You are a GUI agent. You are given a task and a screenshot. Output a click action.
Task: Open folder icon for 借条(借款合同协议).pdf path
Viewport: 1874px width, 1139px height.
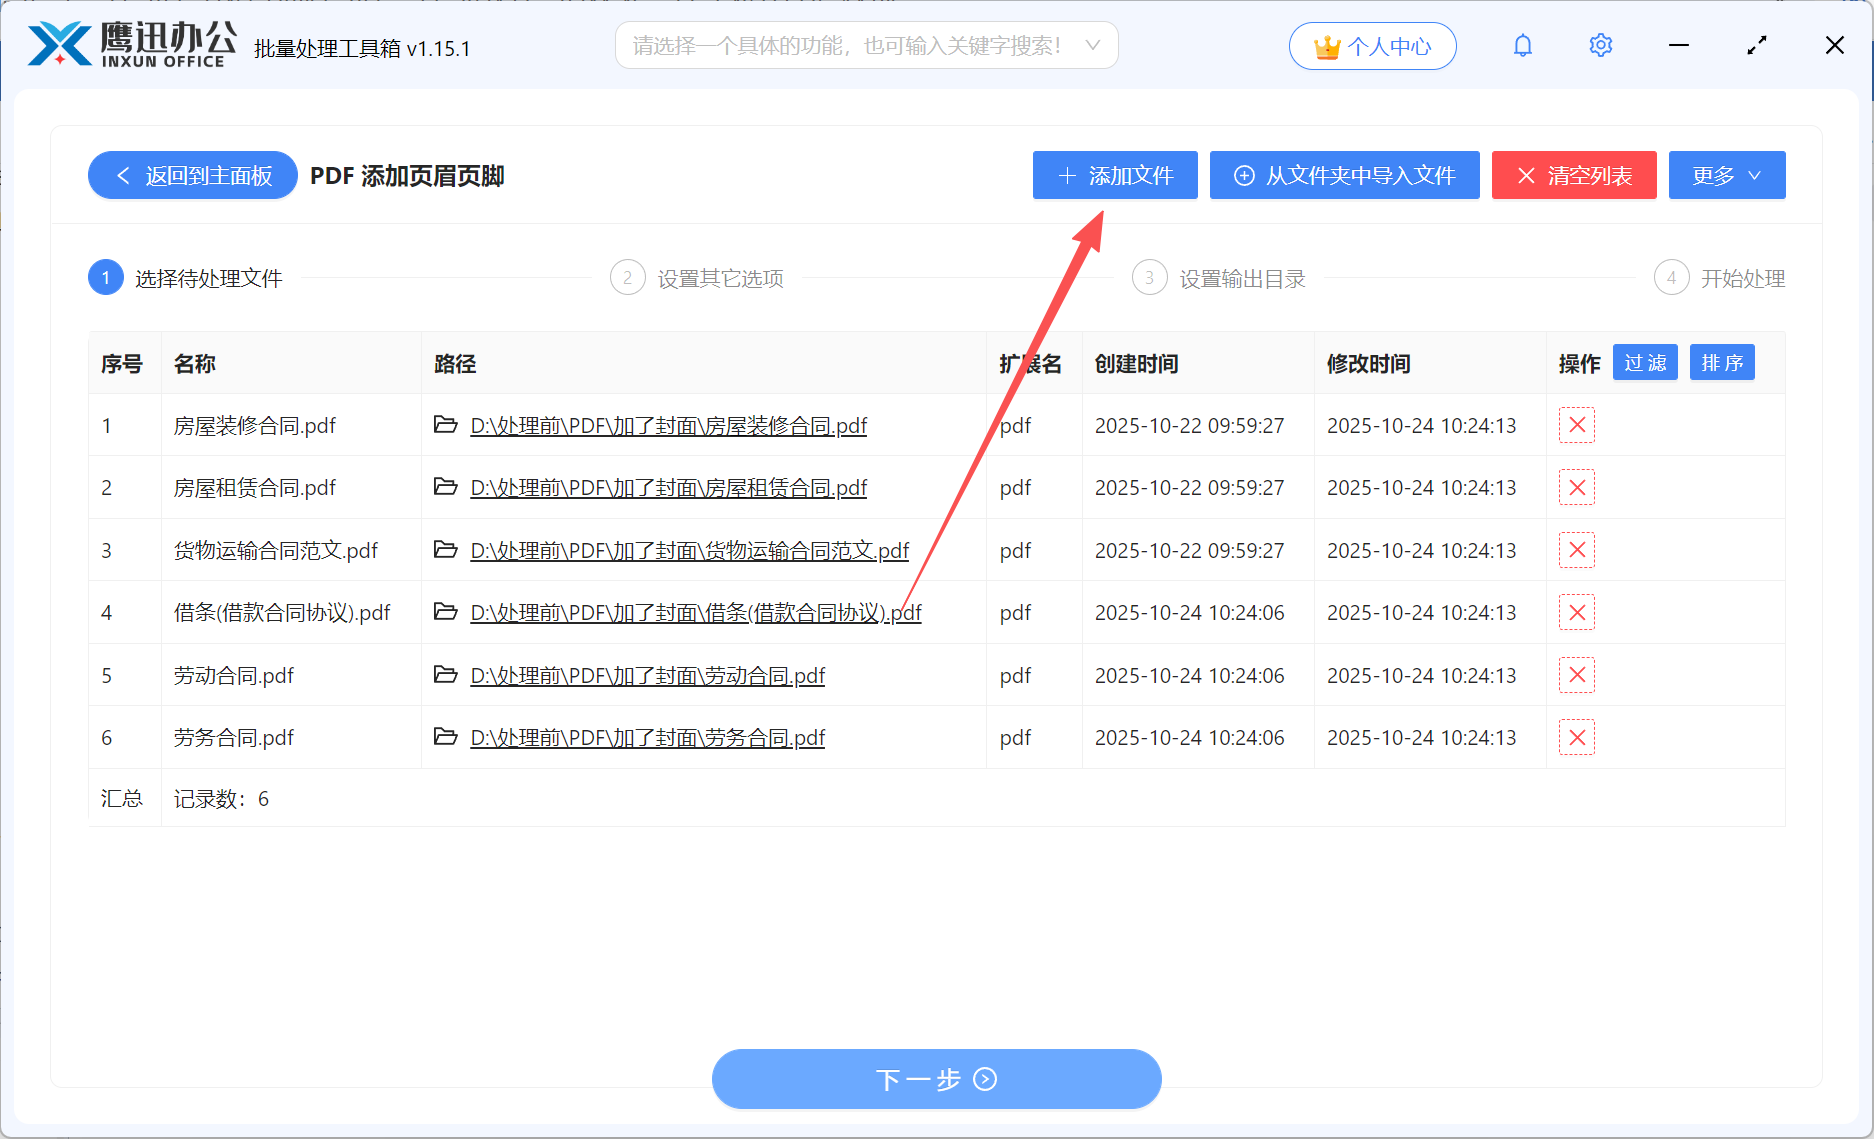click(445, 612)
